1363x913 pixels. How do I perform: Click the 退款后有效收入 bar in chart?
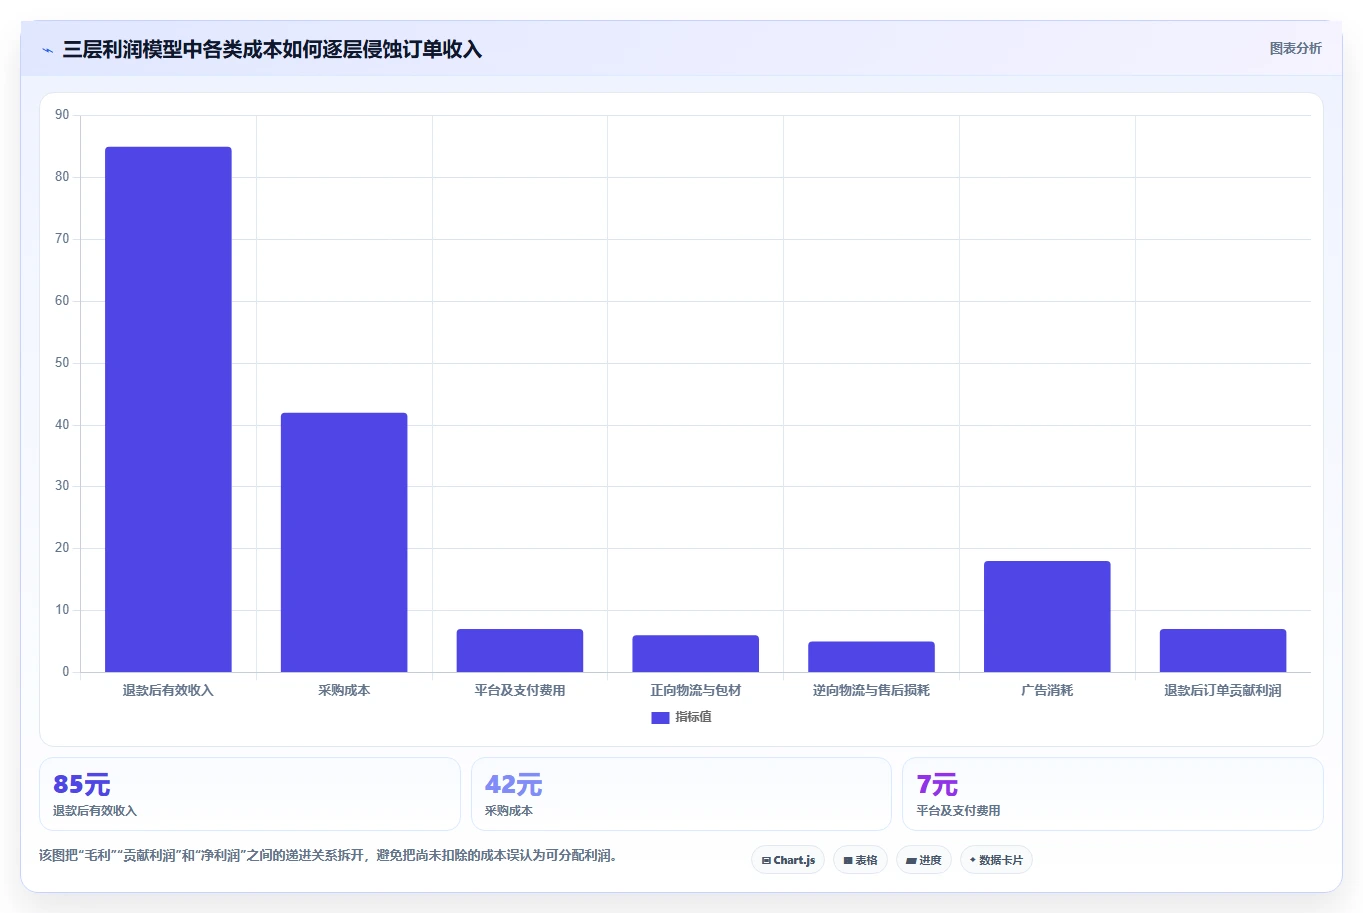(x=168, y=409)
